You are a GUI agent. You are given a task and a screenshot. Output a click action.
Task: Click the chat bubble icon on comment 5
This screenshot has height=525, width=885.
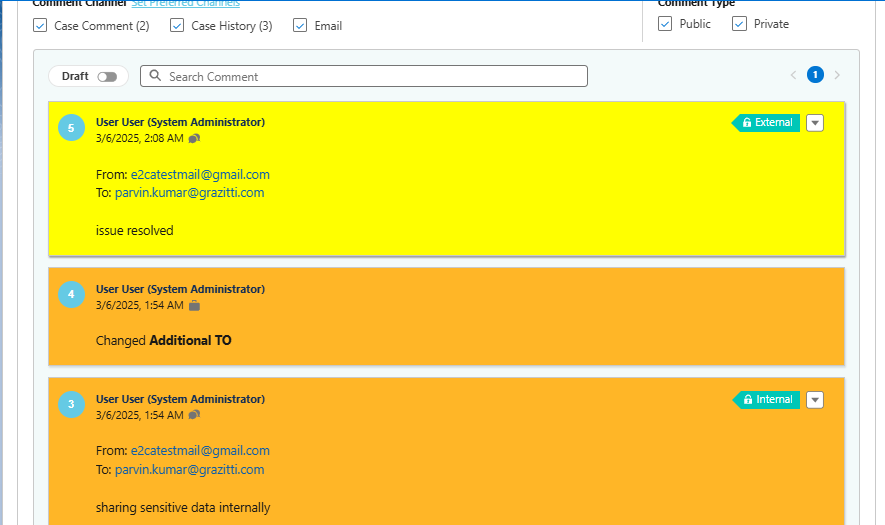point(194,138)
